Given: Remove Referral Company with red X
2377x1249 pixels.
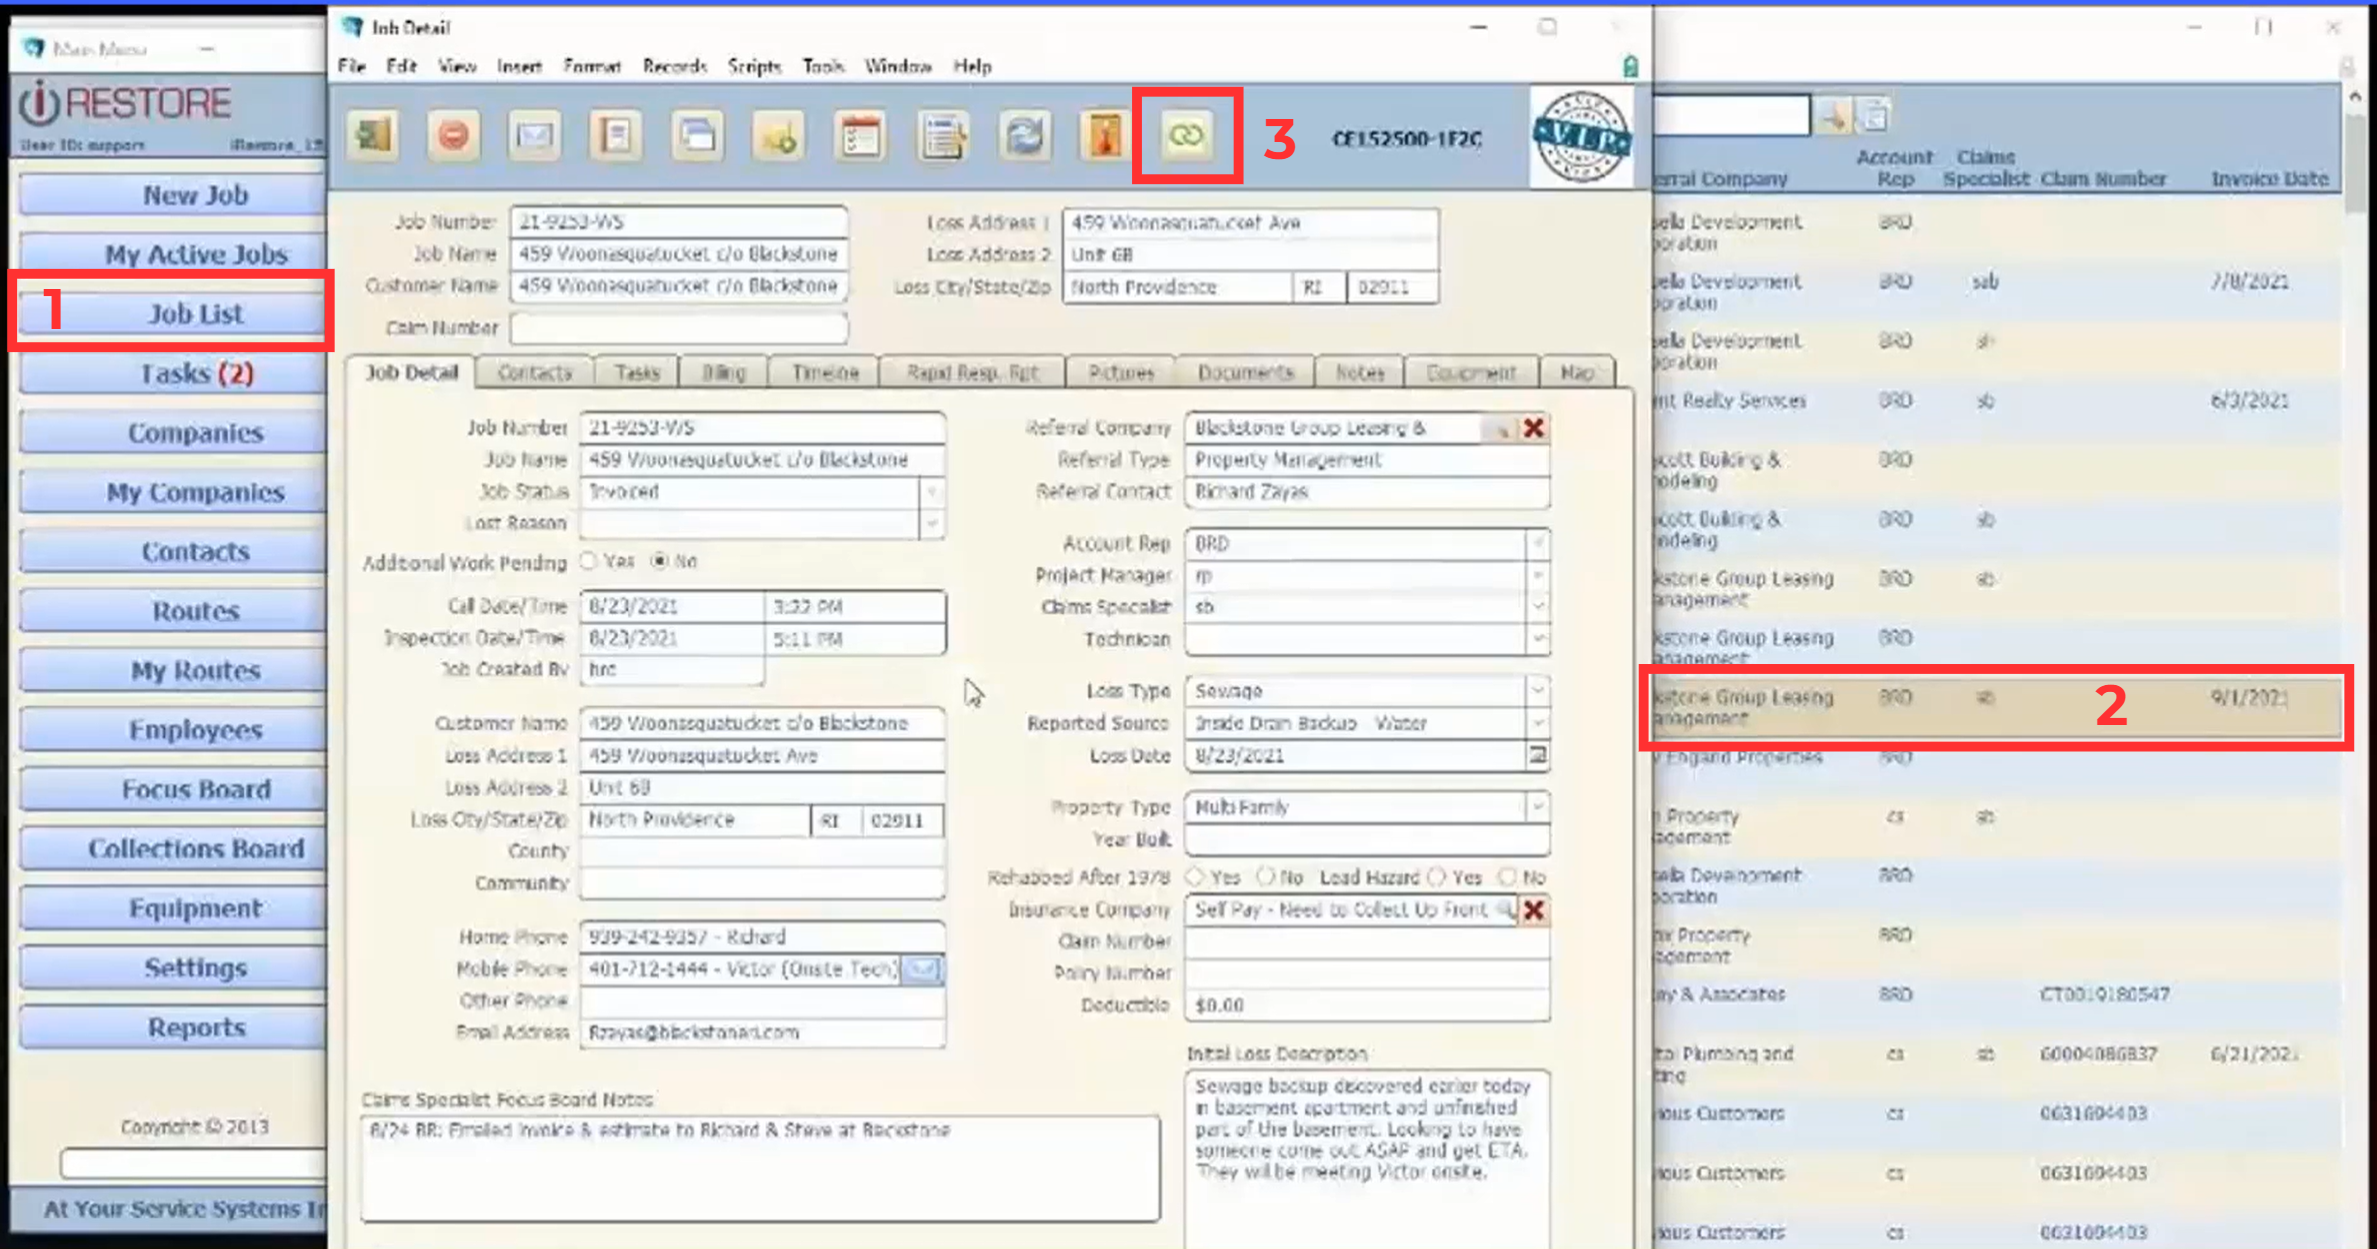Looking at the screenshot, I should coord(1533,428).
